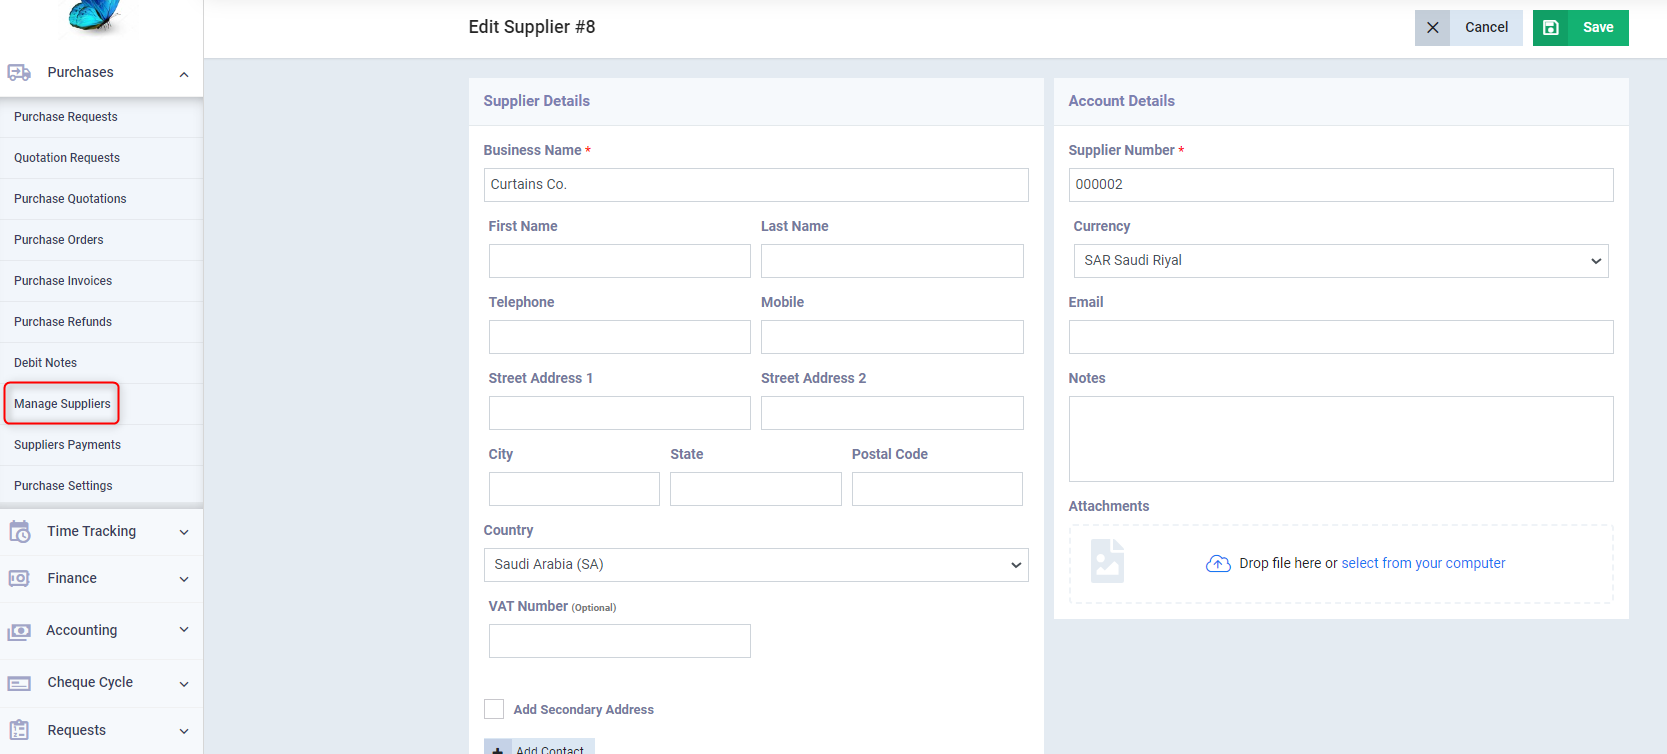
Task: Click the Accounting icon in sidebar
Action: point(19,631)
